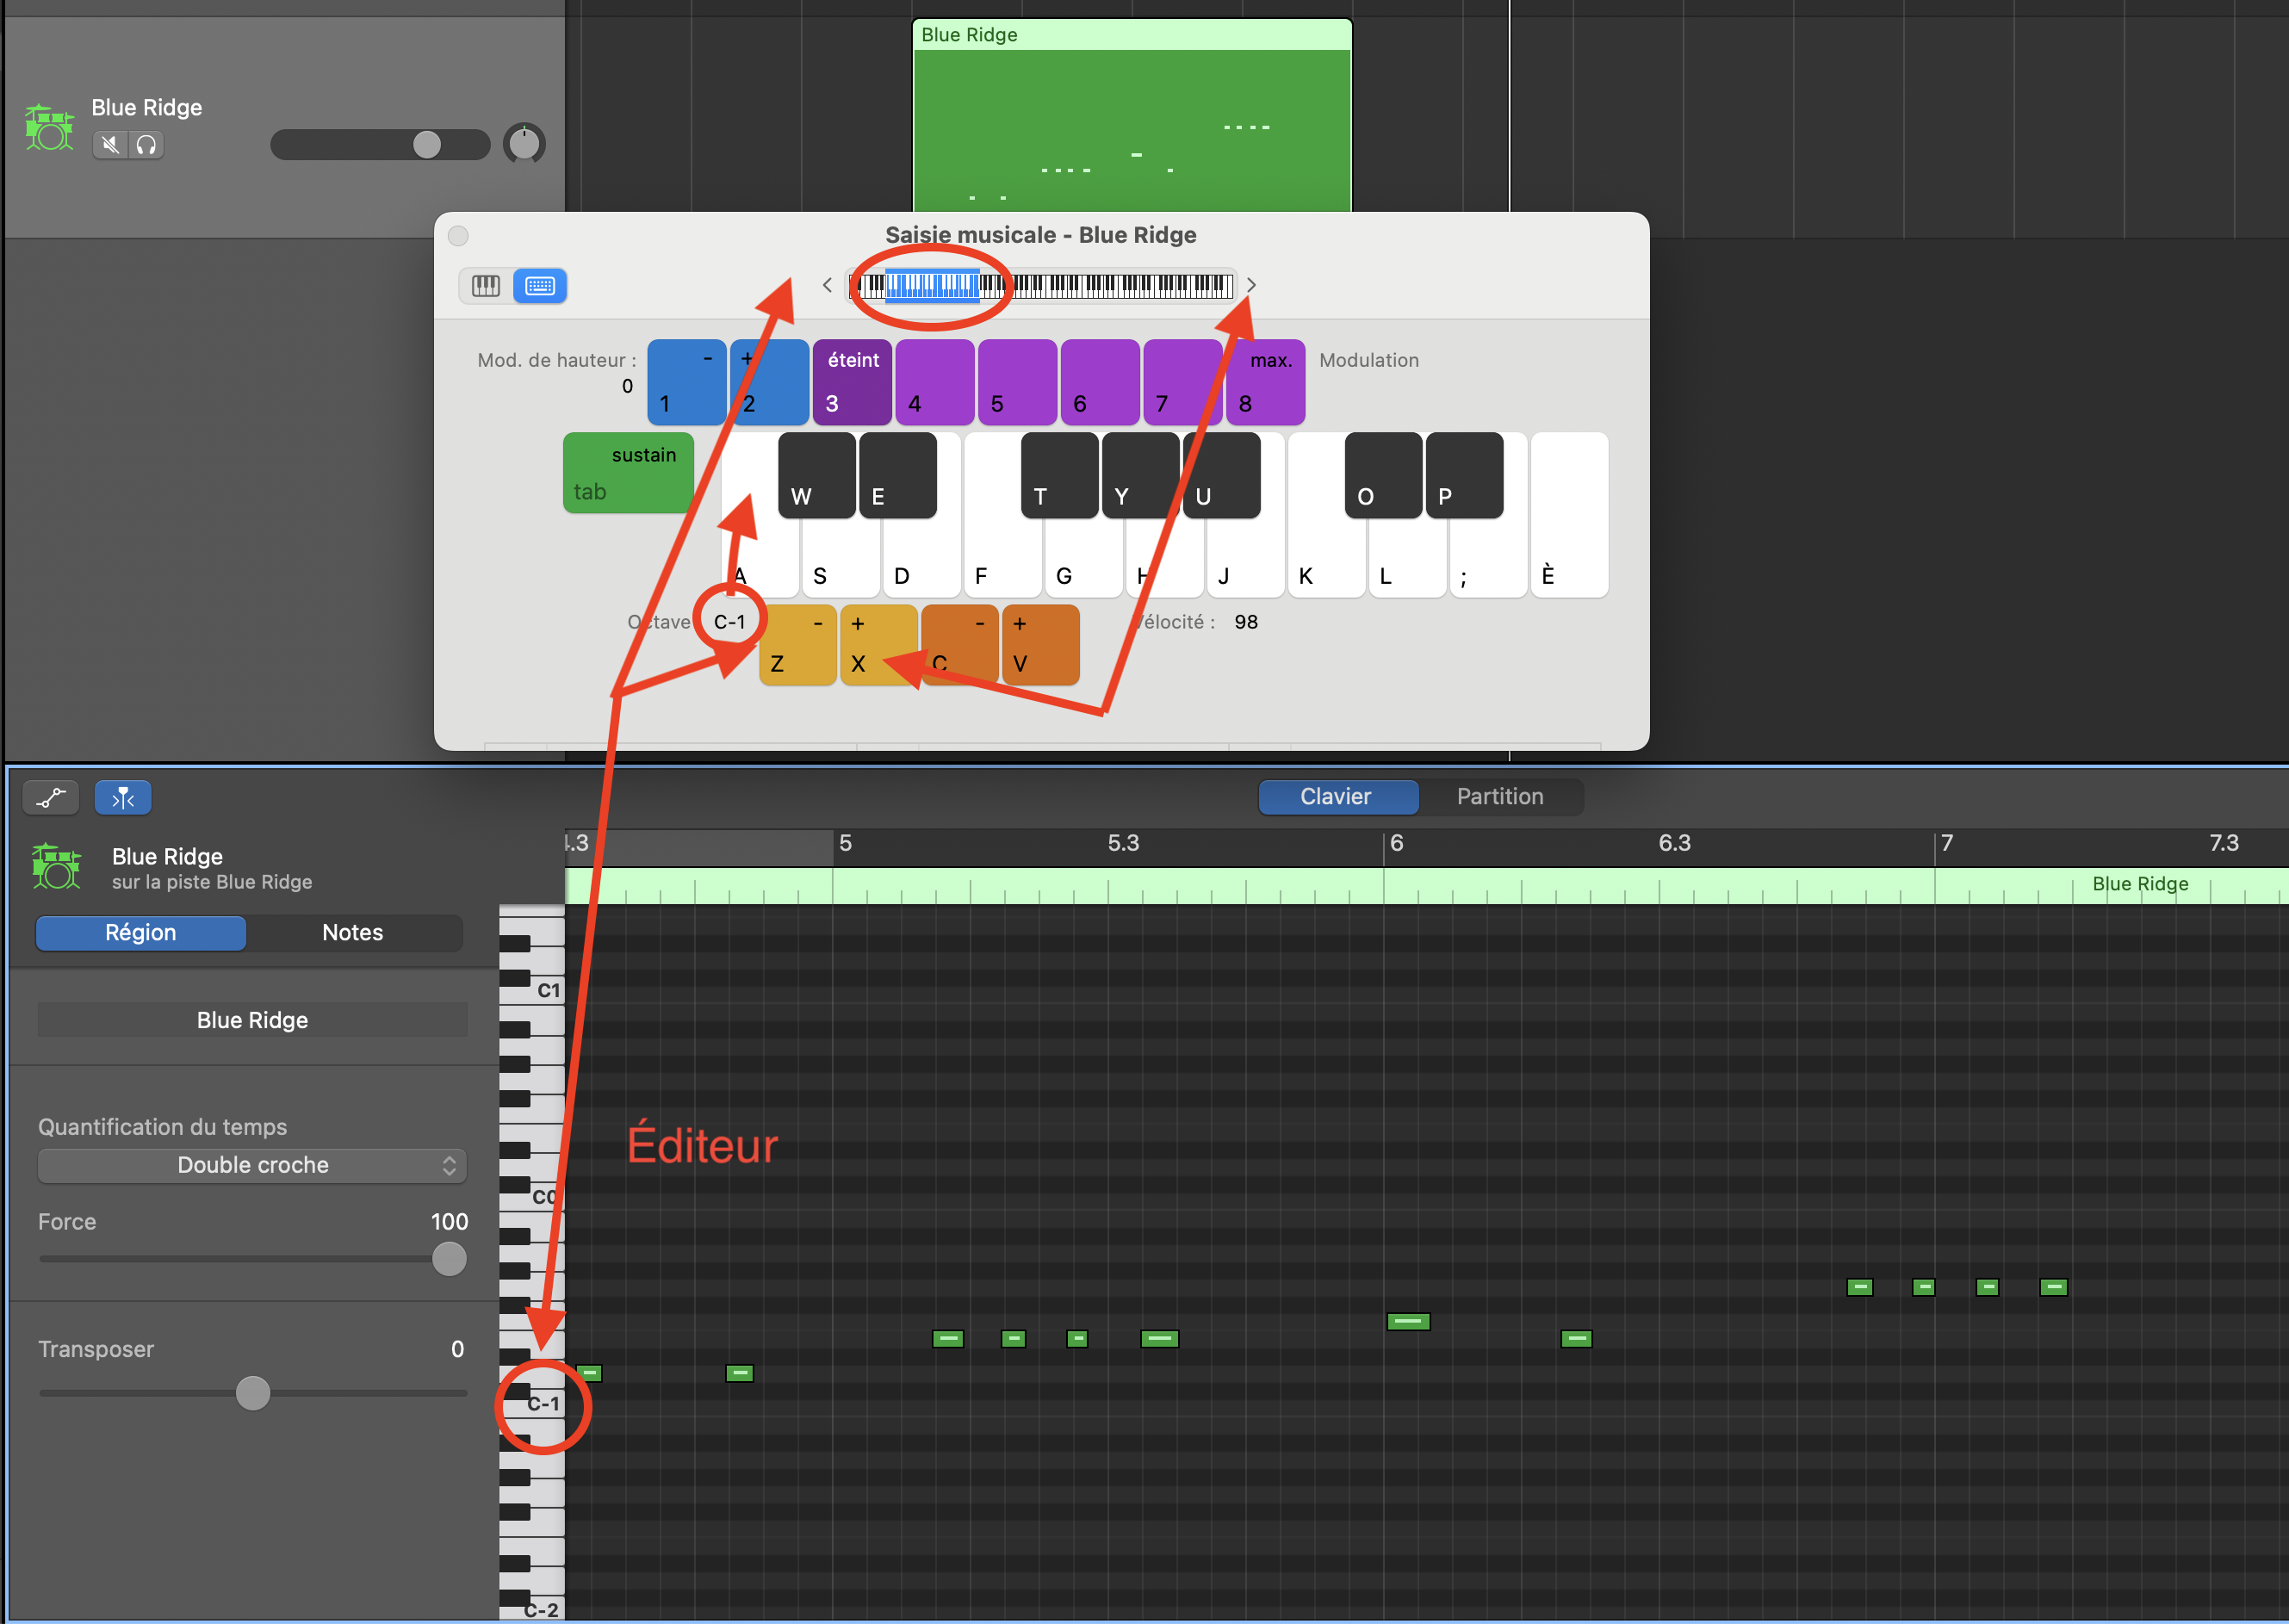Play black key E

point(898,475)
